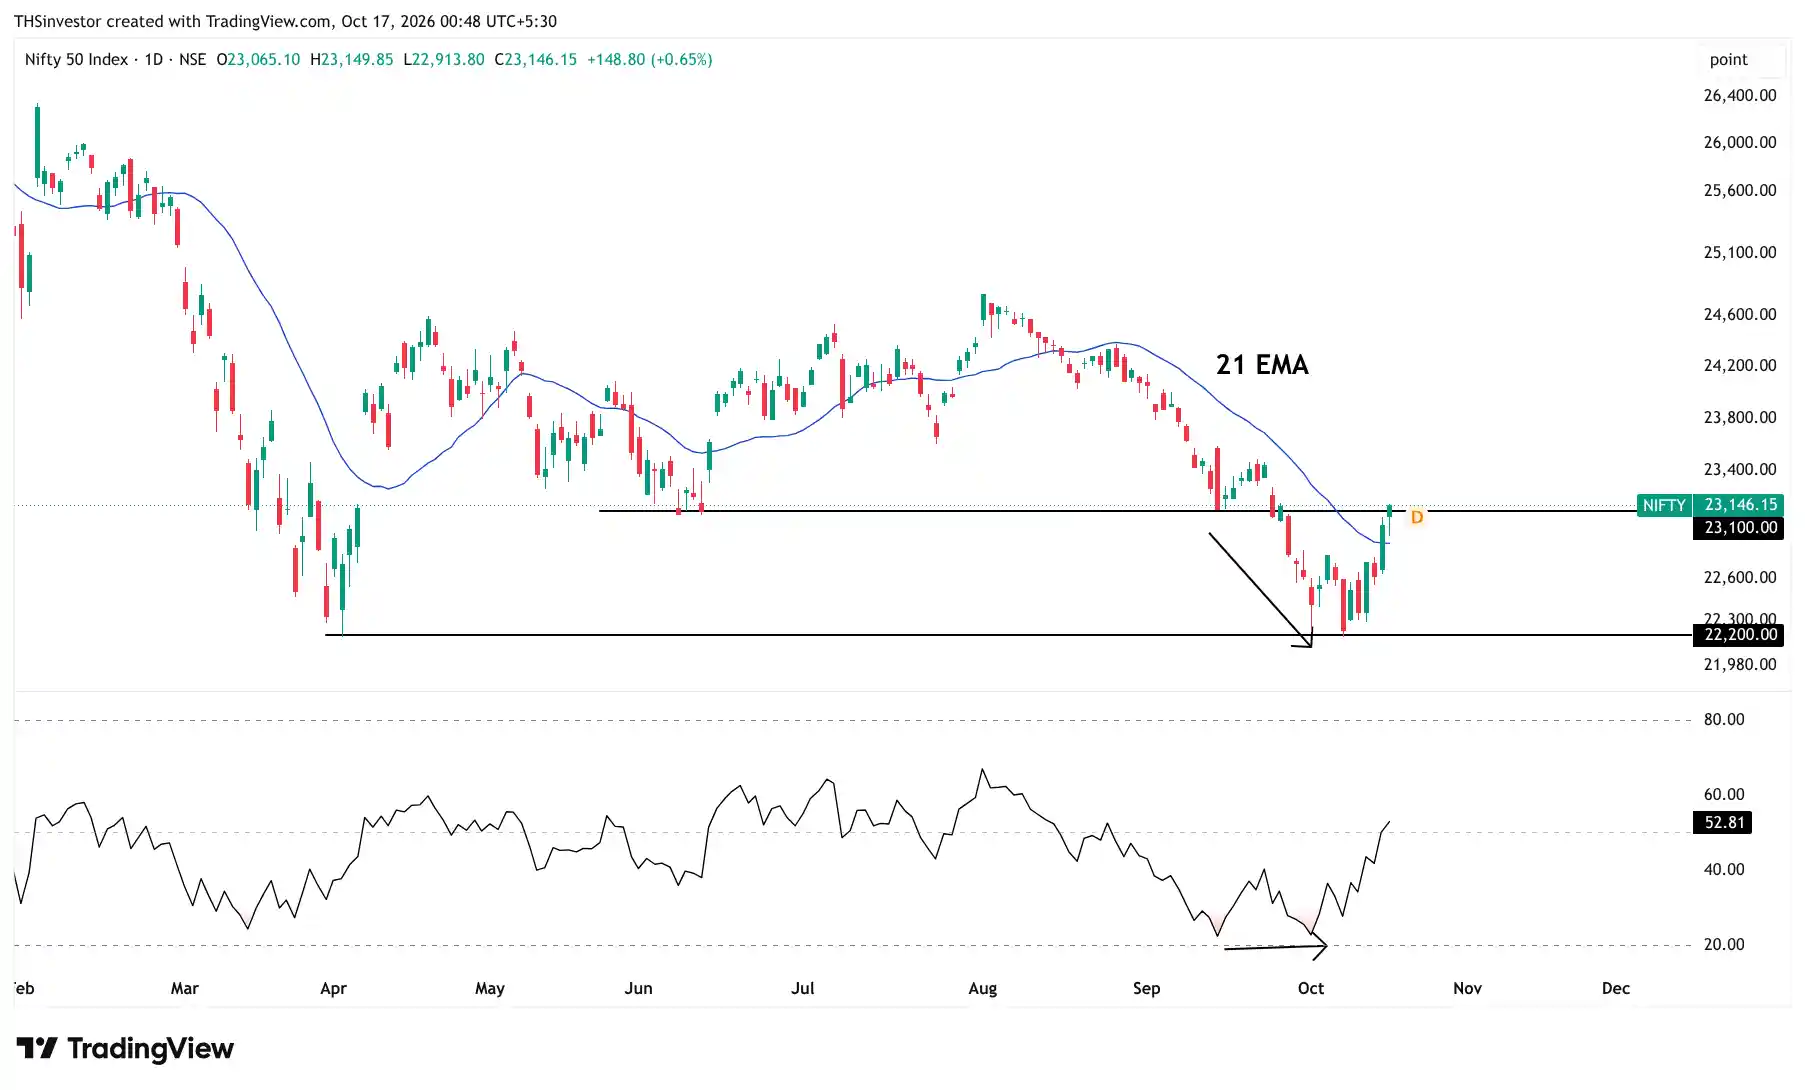Viewport: 1805px width, 1090px height.
Task: Select the '21 EMA' text annotation
Action: (x=1262, y=365)
